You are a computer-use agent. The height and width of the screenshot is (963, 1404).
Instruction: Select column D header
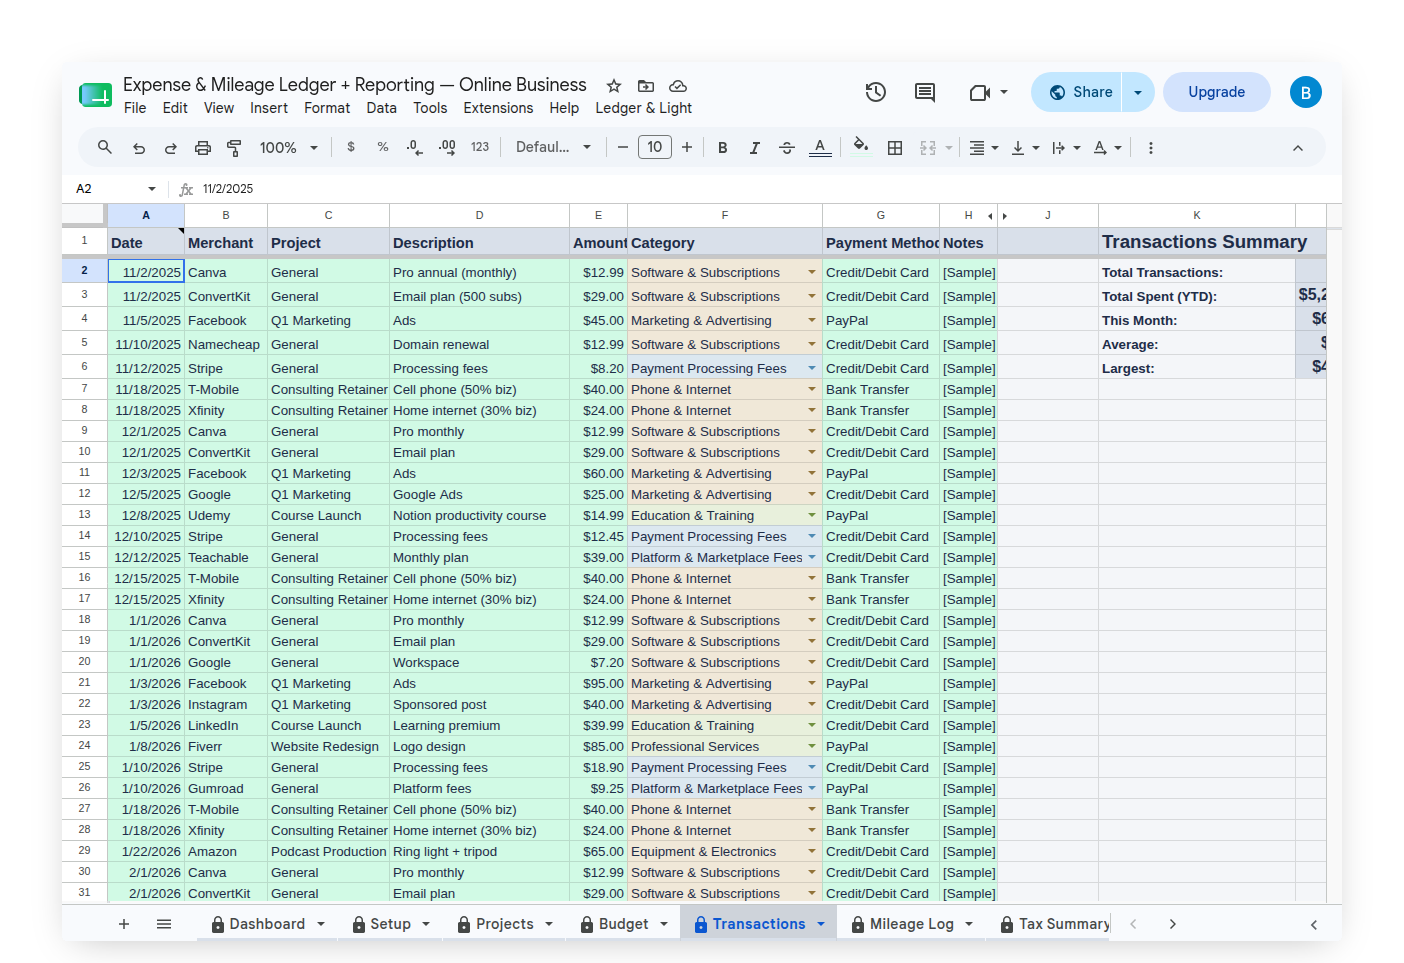pos(479,215)
